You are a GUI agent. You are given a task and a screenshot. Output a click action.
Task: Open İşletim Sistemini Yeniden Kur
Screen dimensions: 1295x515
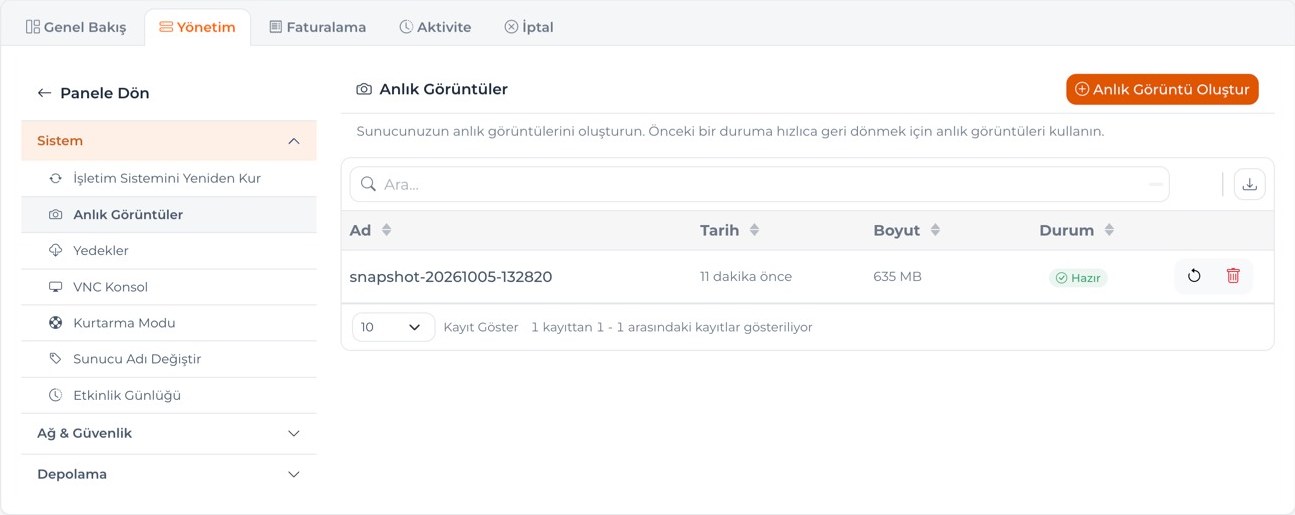click(x=169, y=178)
